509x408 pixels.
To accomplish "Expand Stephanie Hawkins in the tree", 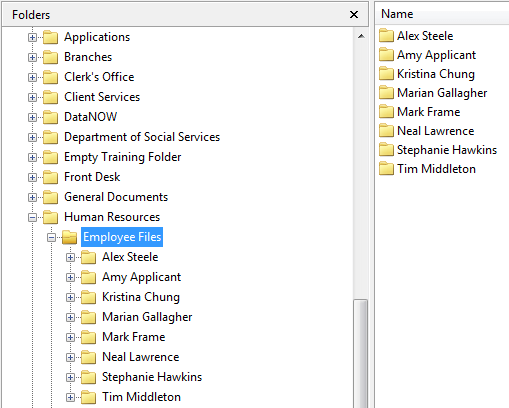I will [x=70, y=377].
